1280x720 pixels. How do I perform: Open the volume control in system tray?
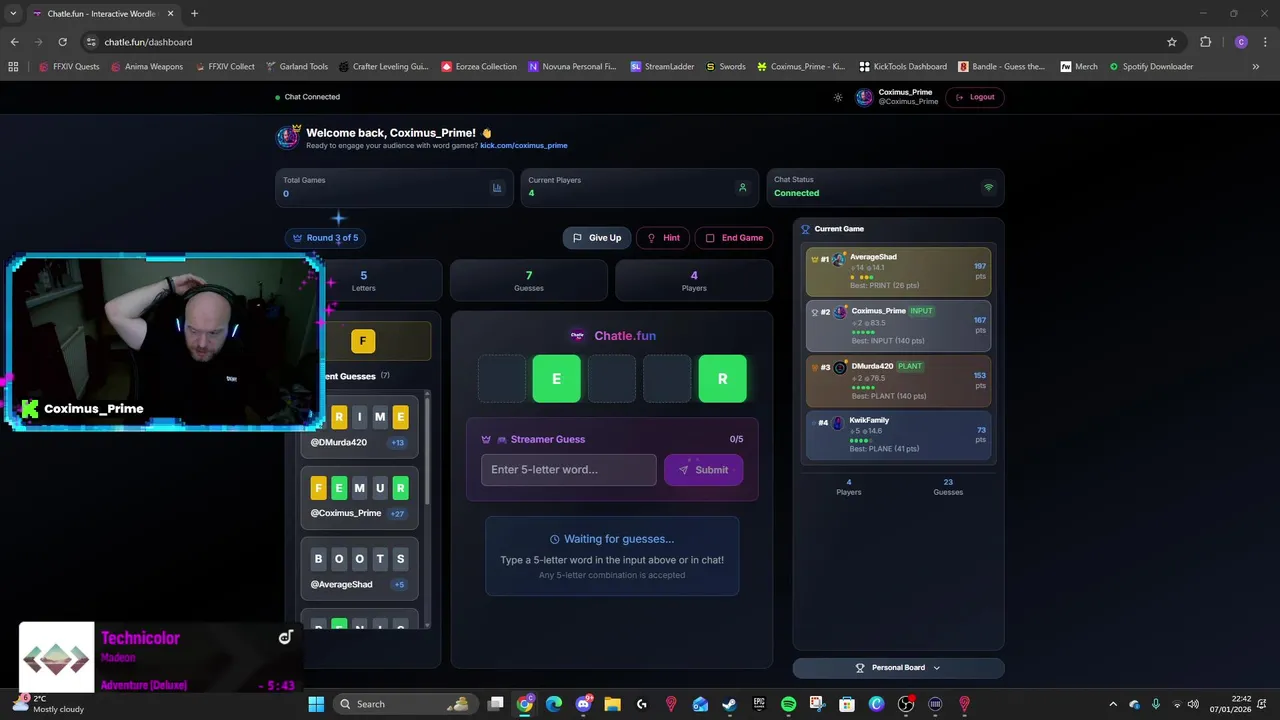point(1193,704)
